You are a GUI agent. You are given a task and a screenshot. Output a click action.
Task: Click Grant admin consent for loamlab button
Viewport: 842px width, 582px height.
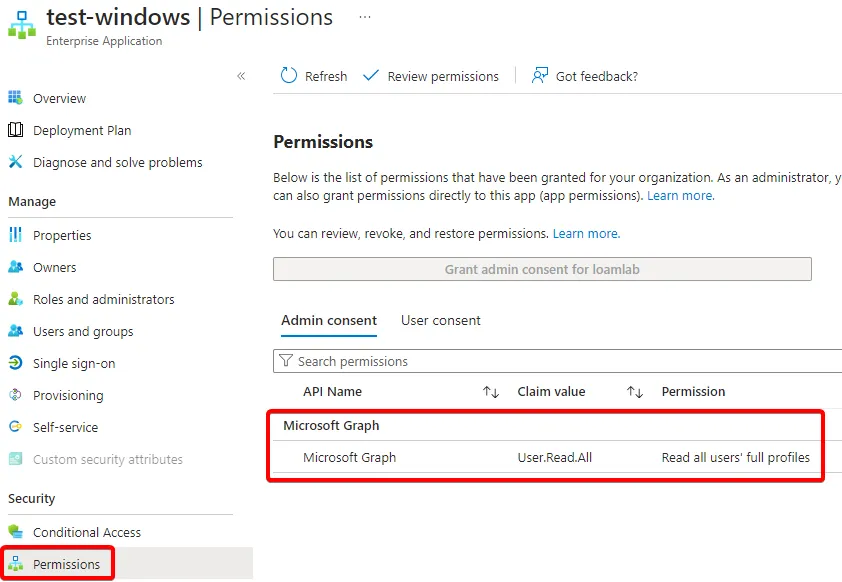point(542,269)
